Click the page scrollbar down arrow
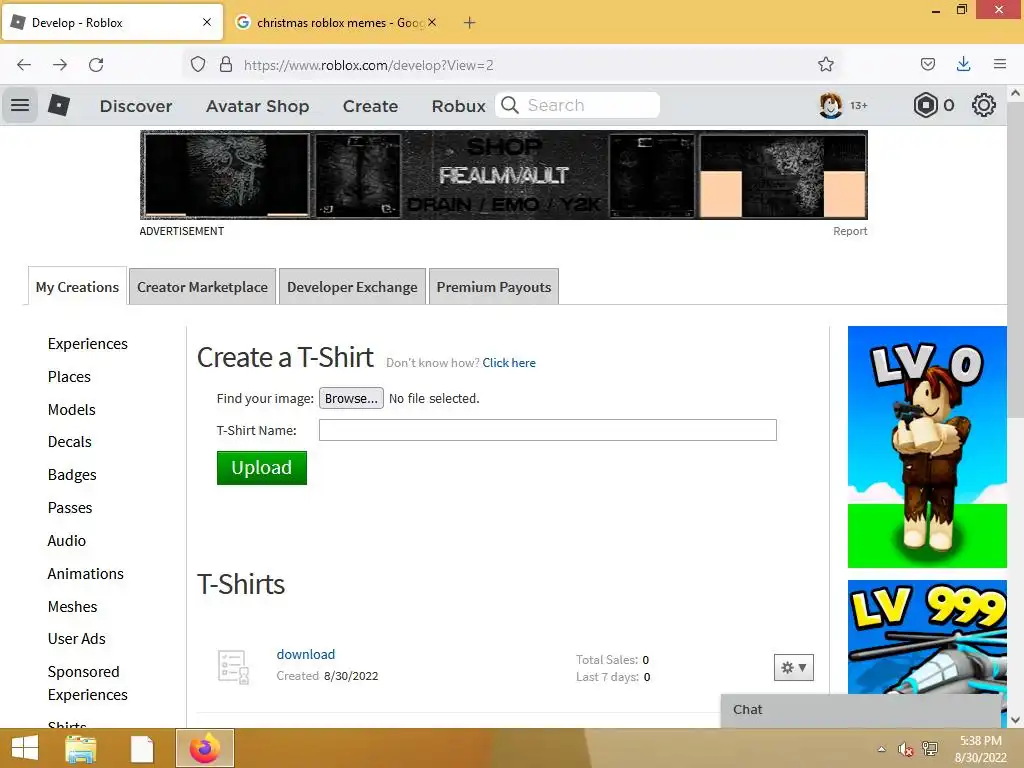The image size is (1024, 768). coord(1016,720)
